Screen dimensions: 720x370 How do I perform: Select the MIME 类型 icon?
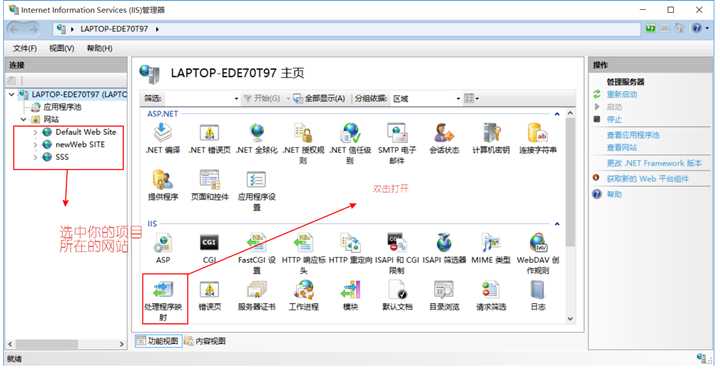[x=491, y=243]
